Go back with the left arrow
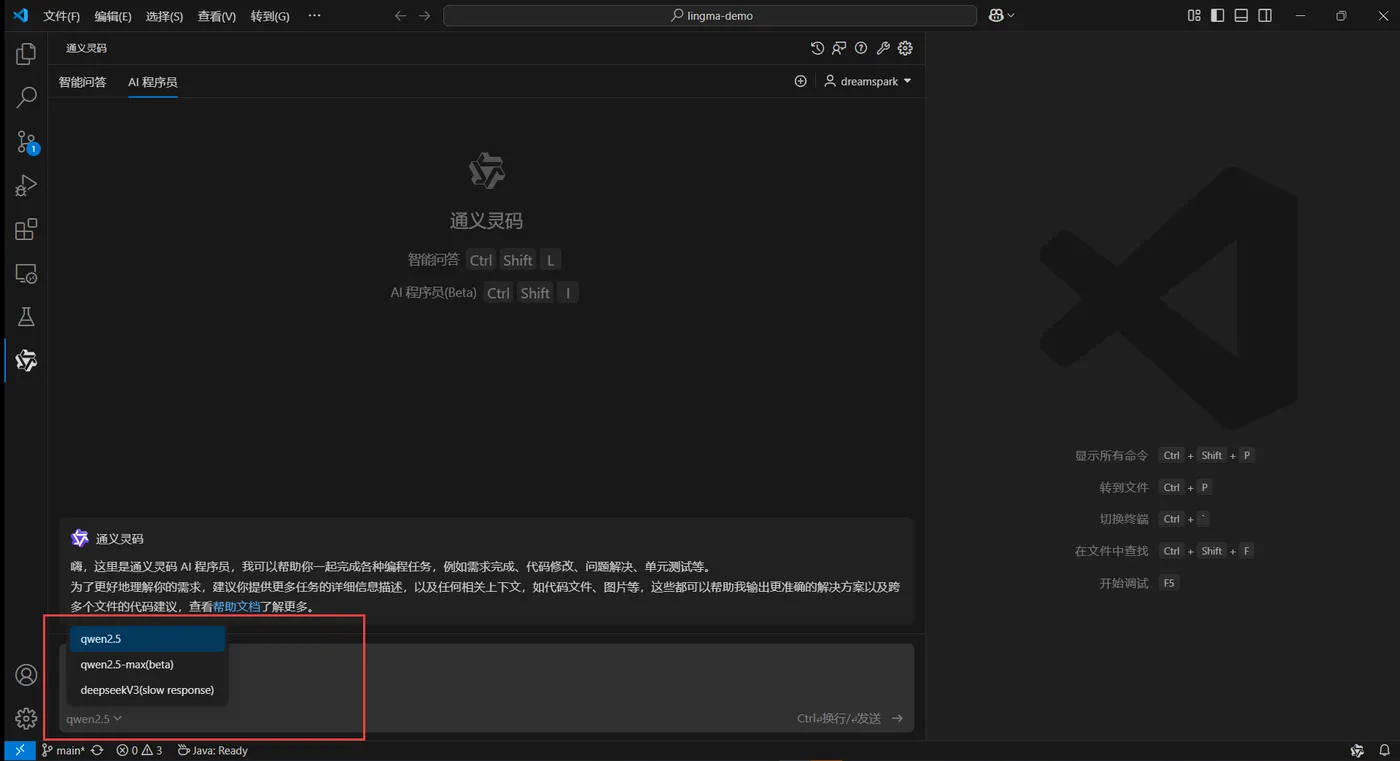 401,16
